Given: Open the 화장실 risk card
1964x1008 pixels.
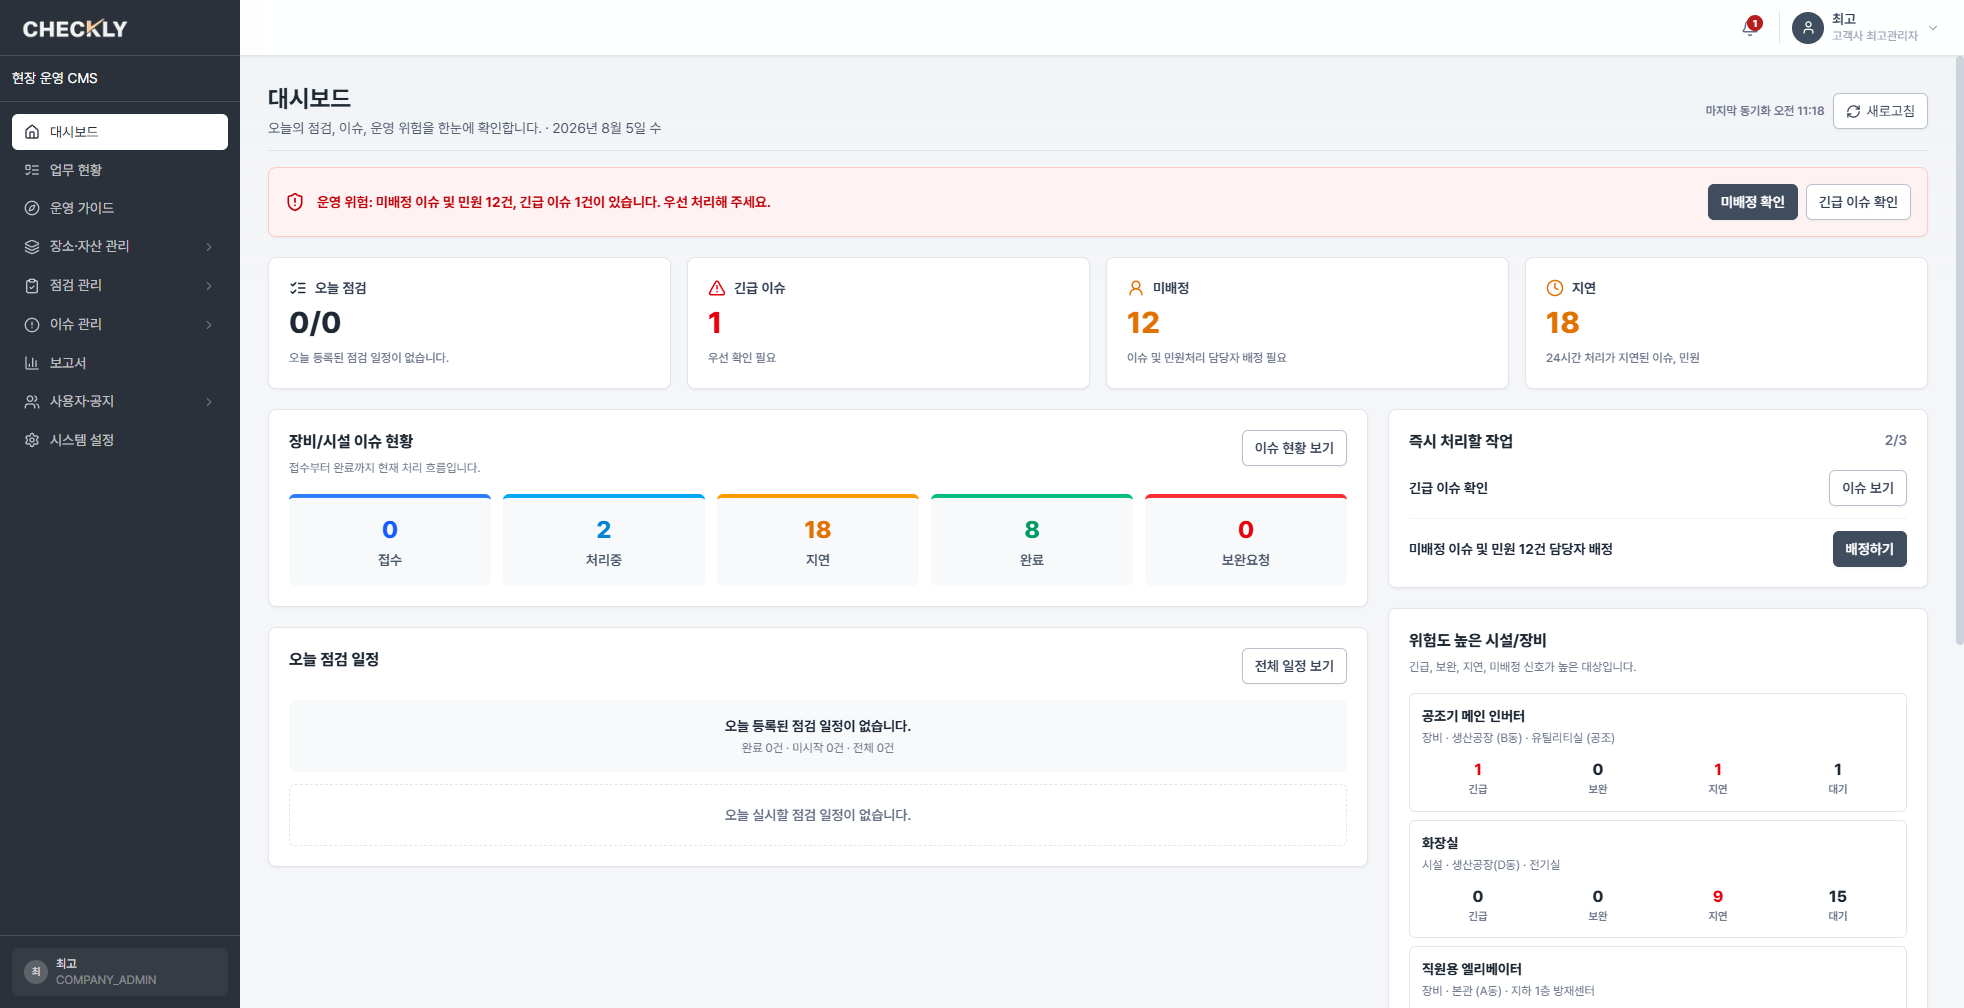Looking at the screenshot, I should (x=1658, y=879).
